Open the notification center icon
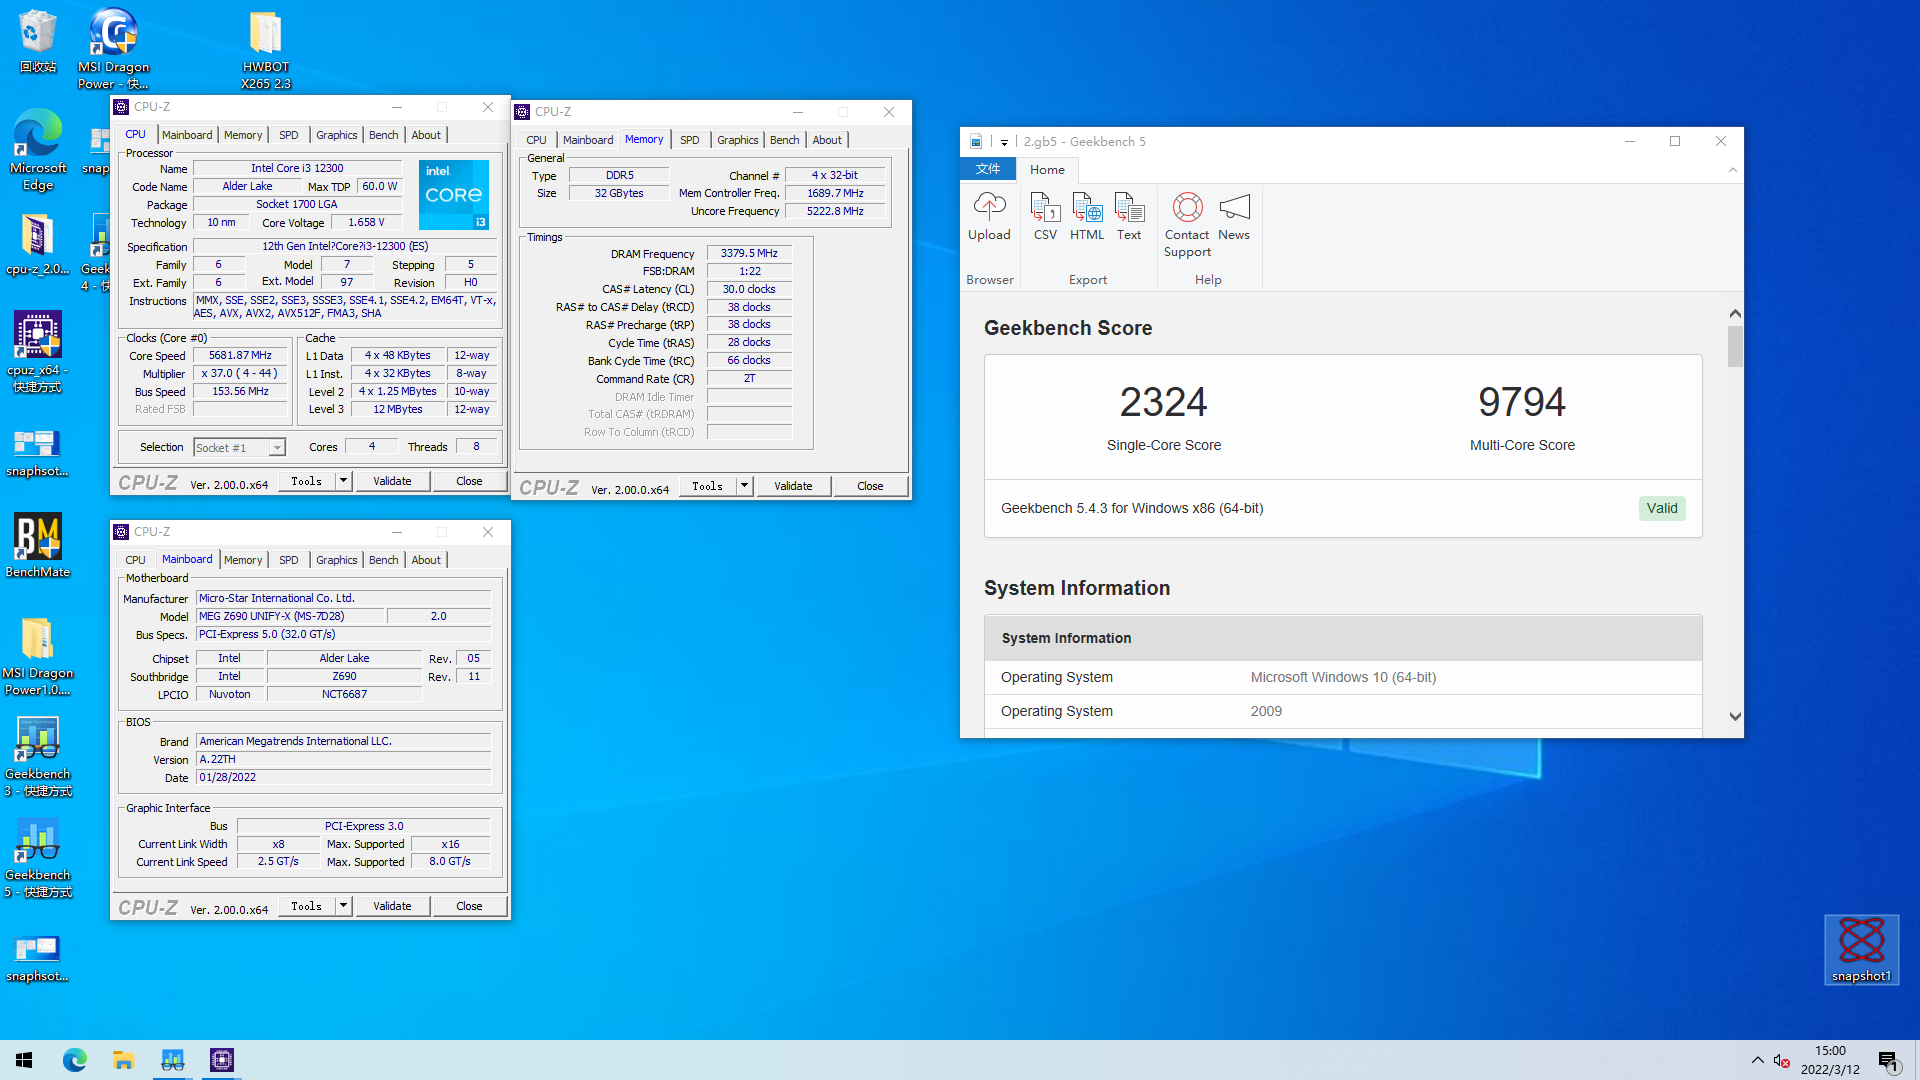Screen dimensions: 1920x1080 [1889, 1061]
